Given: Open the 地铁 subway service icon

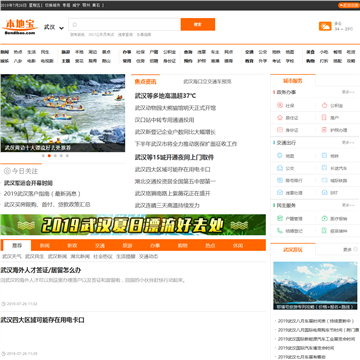Looking at the screenshot, I should 324,156.
